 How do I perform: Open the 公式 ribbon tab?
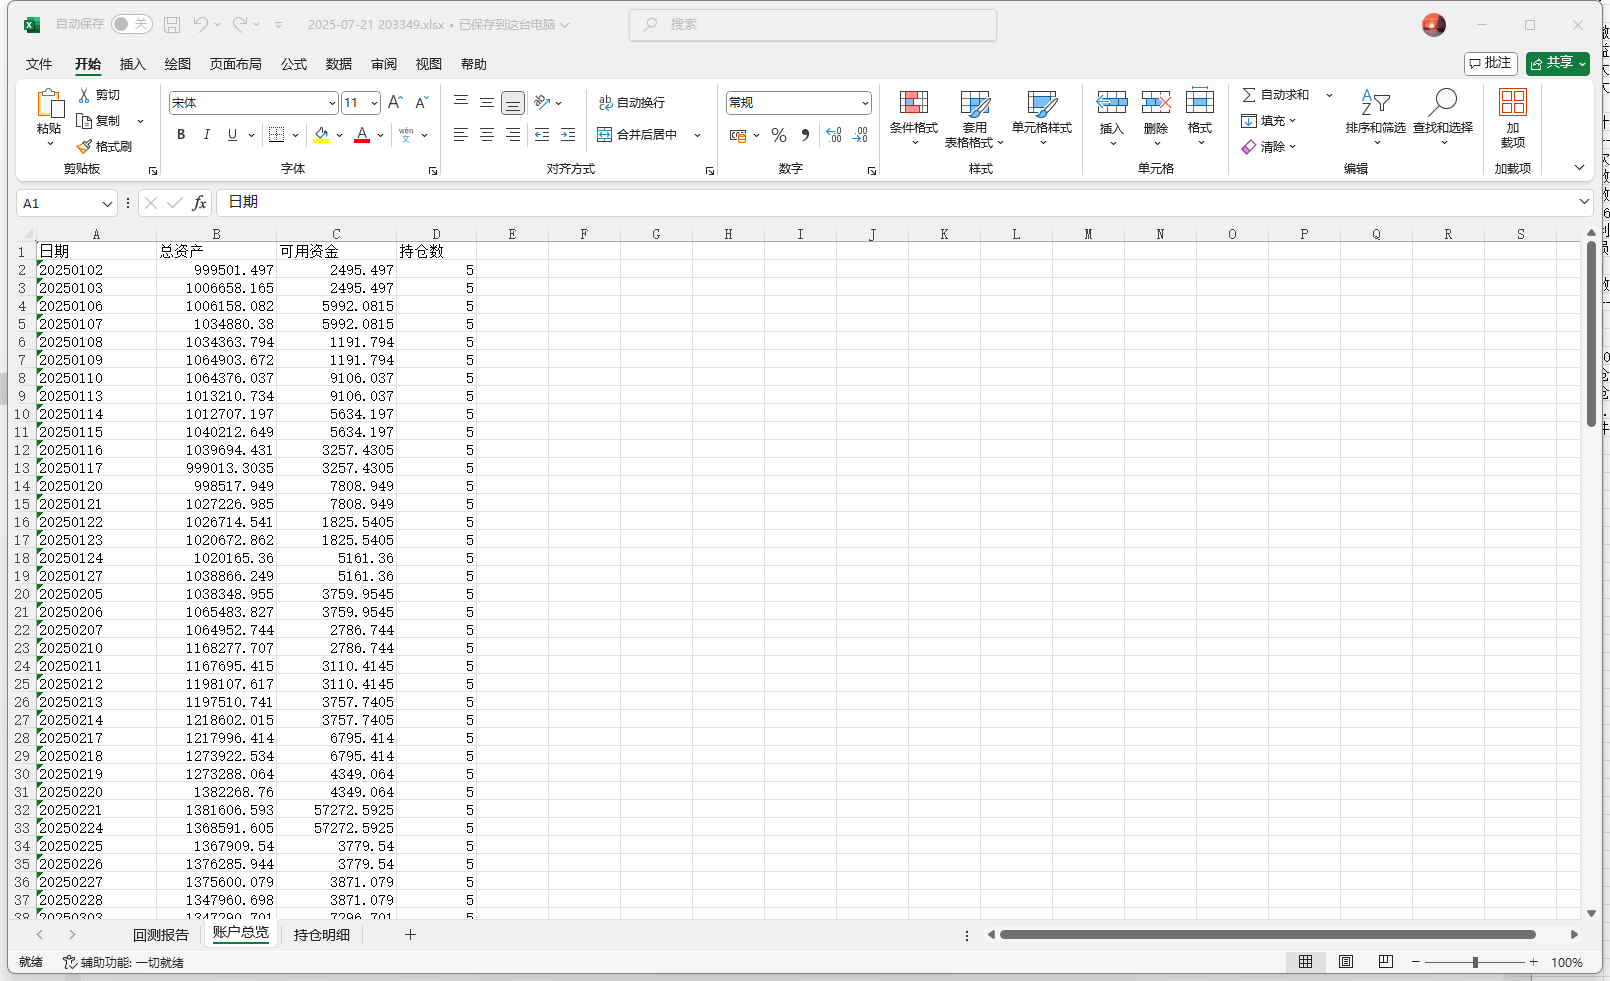[x=294, y=64]
